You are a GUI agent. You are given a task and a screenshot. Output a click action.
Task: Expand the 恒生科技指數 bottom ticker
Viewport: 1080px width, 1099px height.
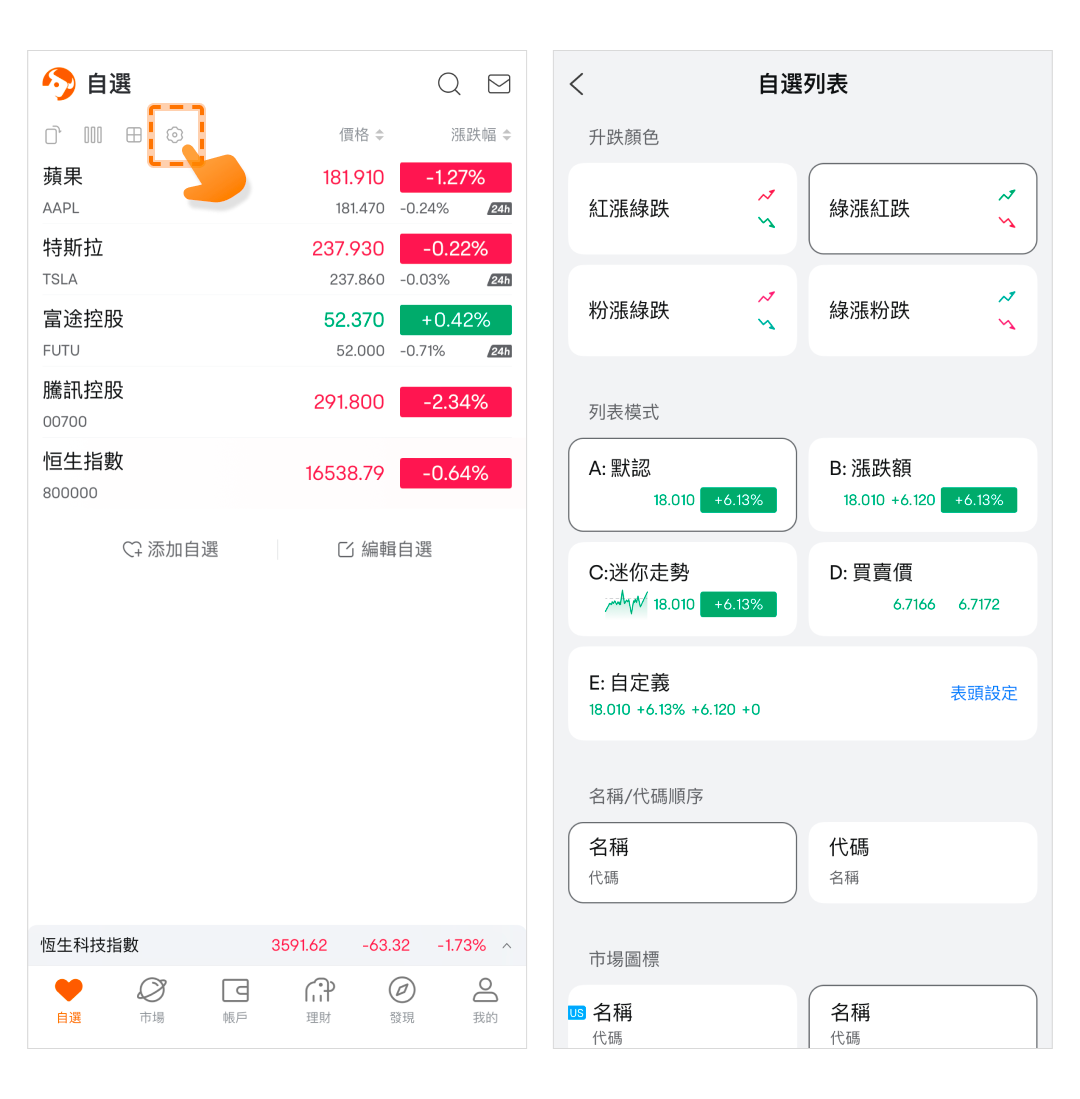click(x=507, y=946)
